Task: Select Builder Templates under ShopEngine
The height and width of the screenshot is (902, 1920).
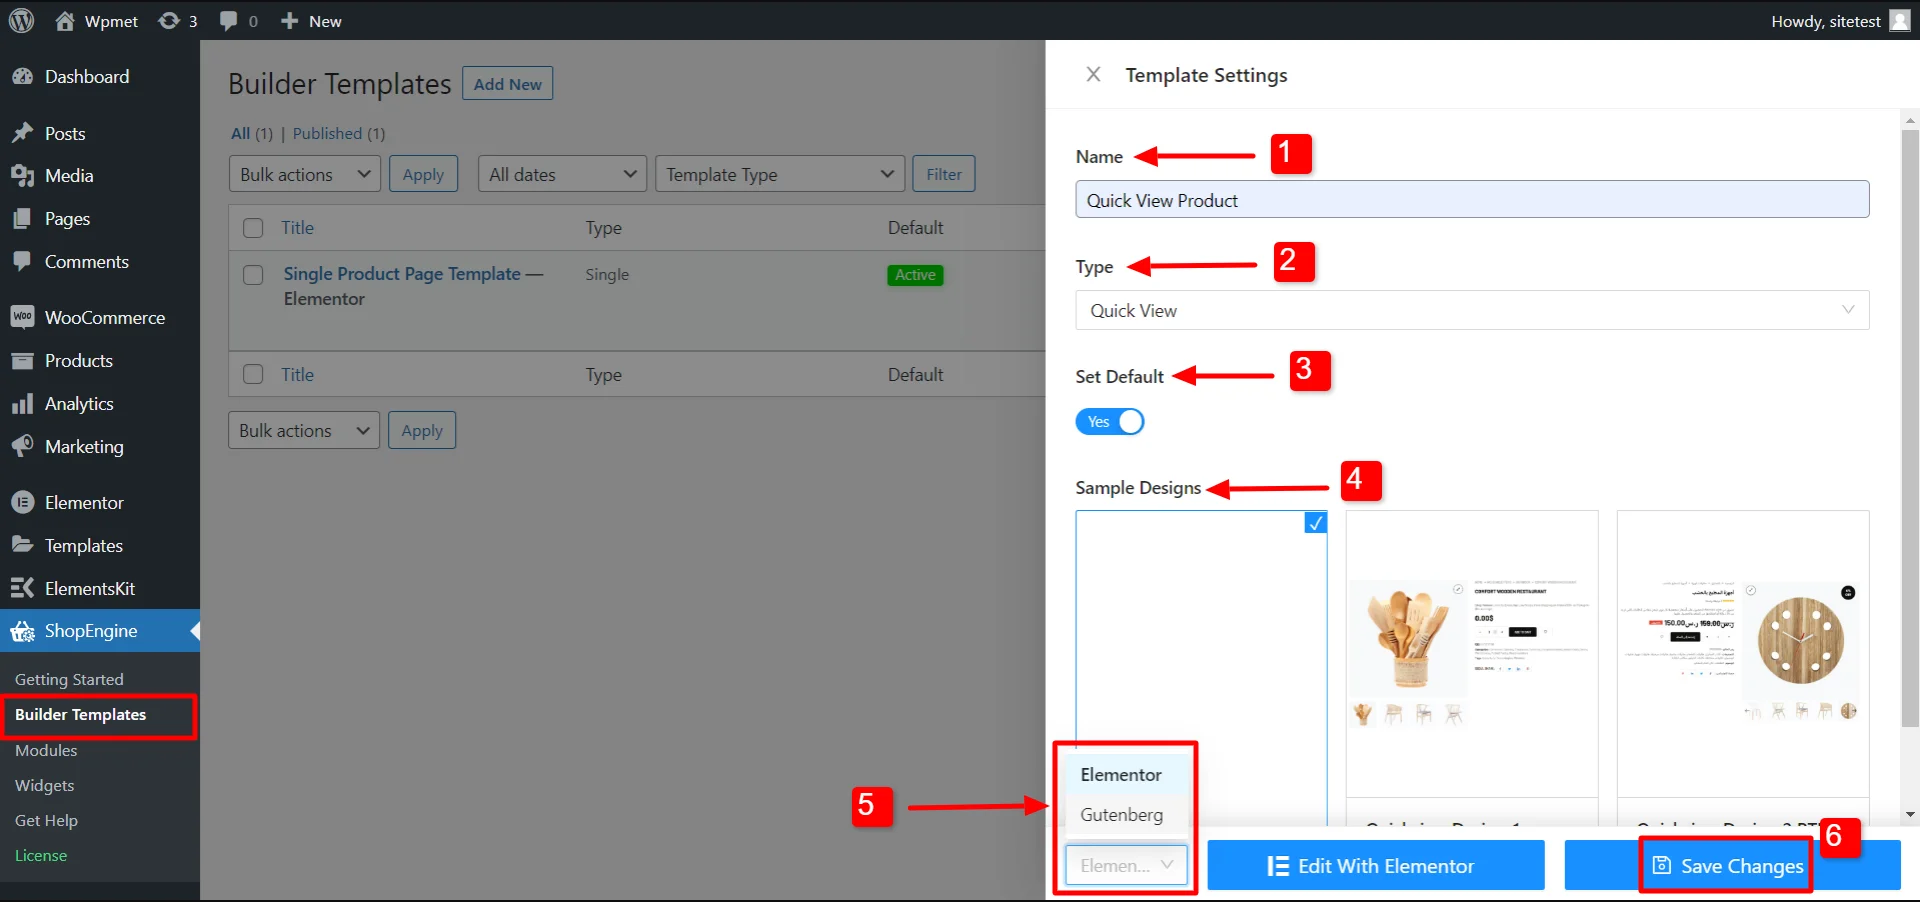Action: click(81, 714)
